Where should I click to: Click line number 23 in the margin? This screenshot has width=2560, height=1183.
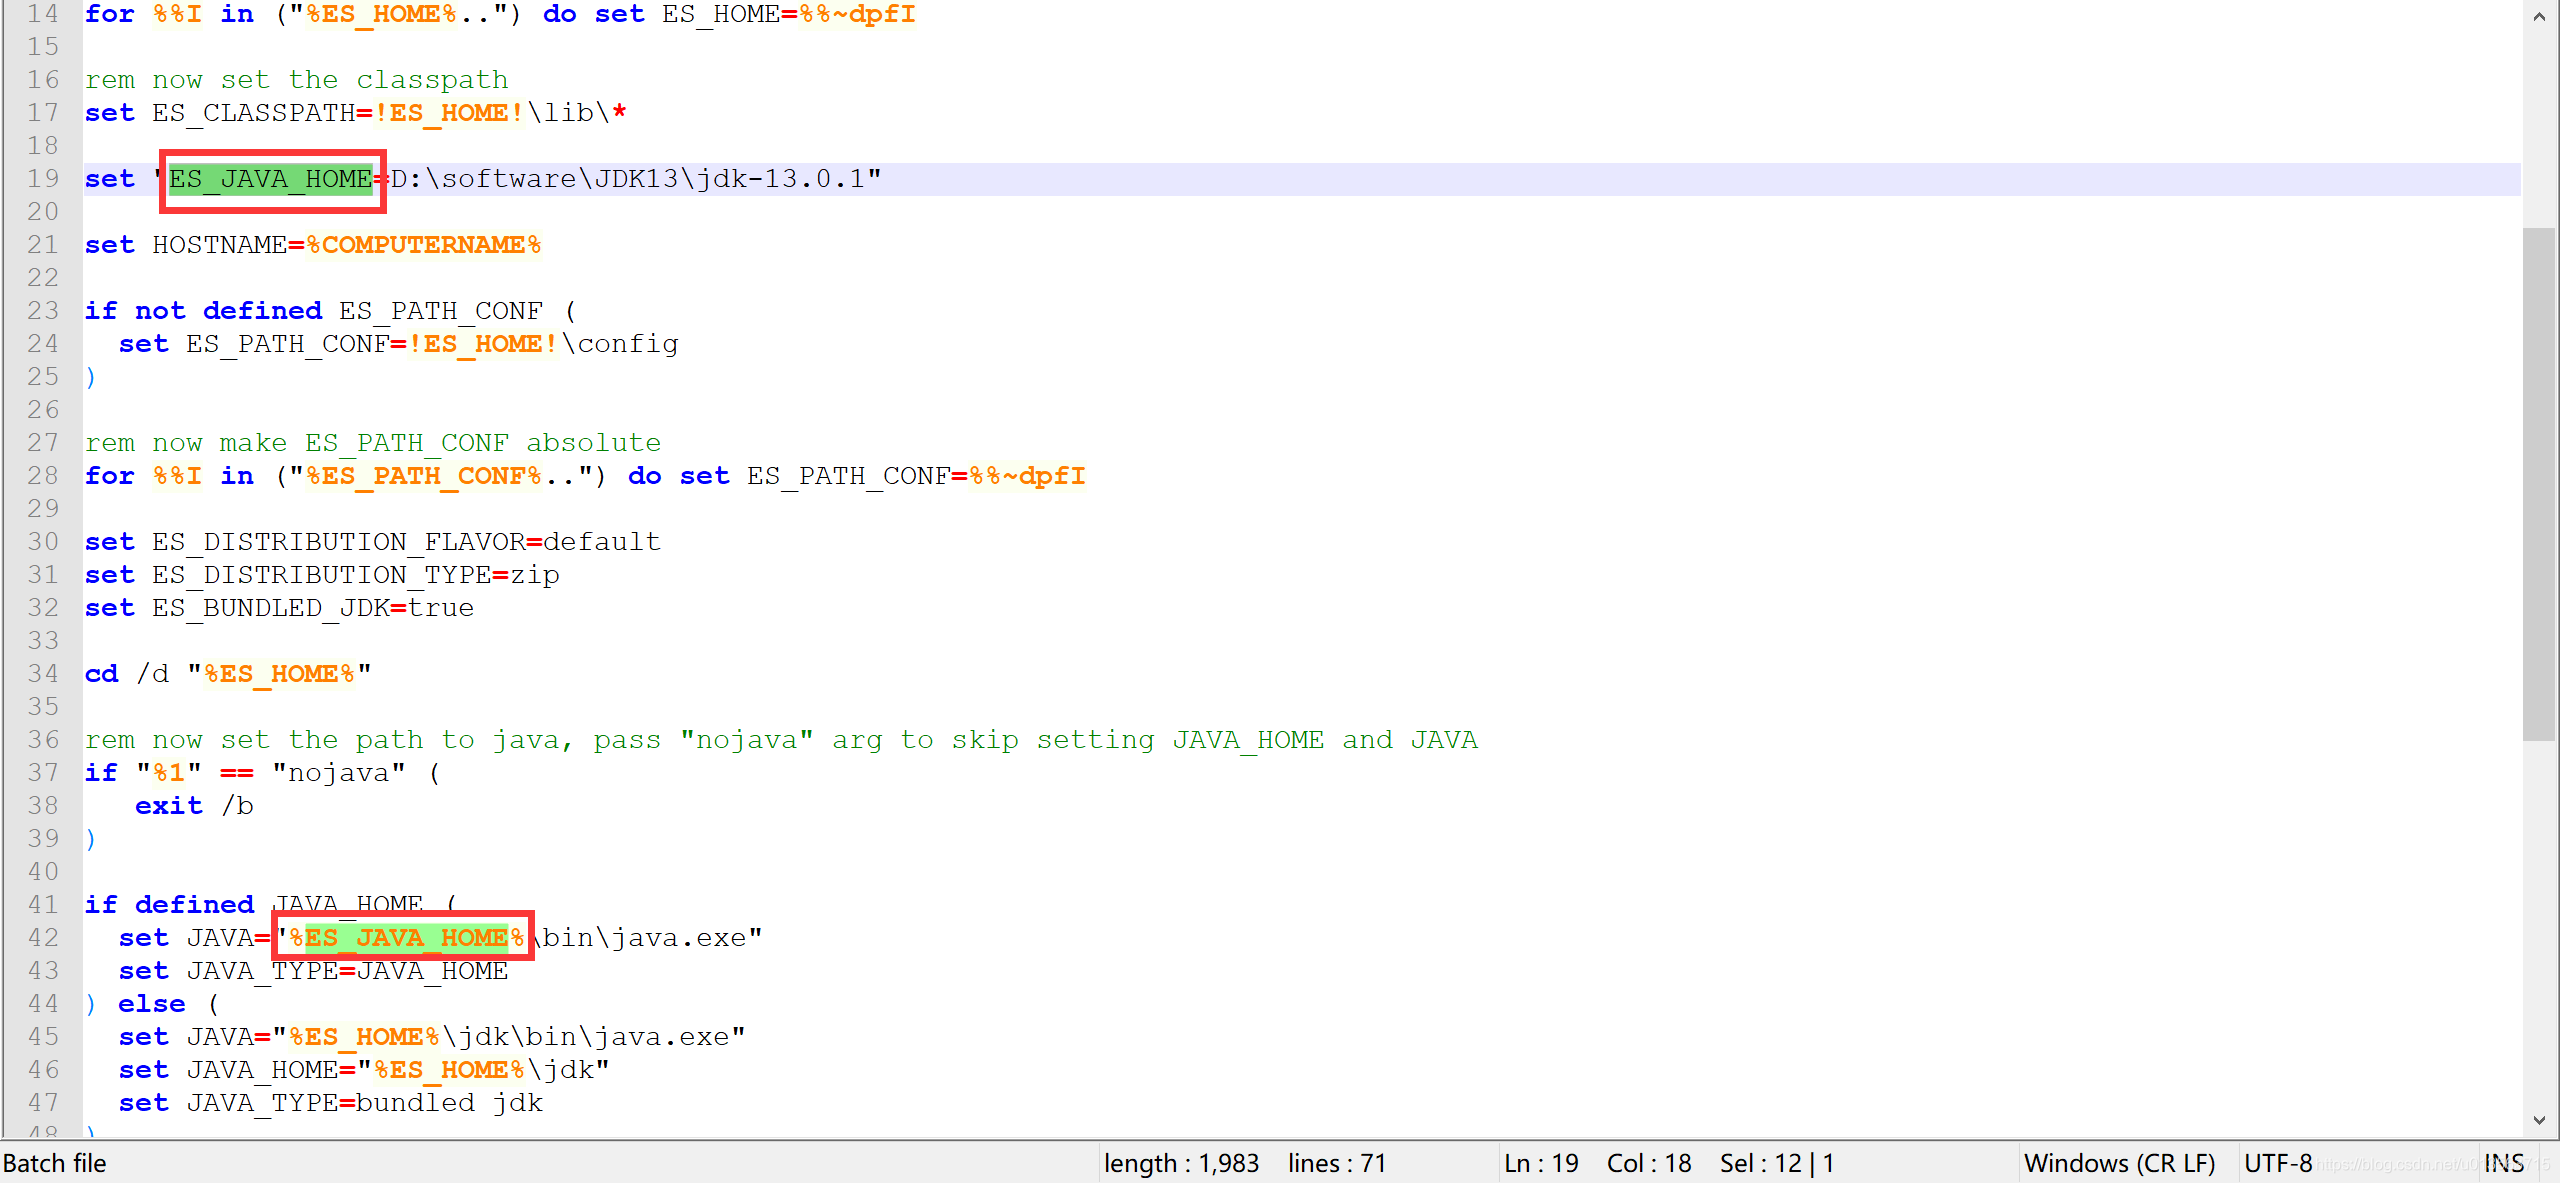coord(43,311)
